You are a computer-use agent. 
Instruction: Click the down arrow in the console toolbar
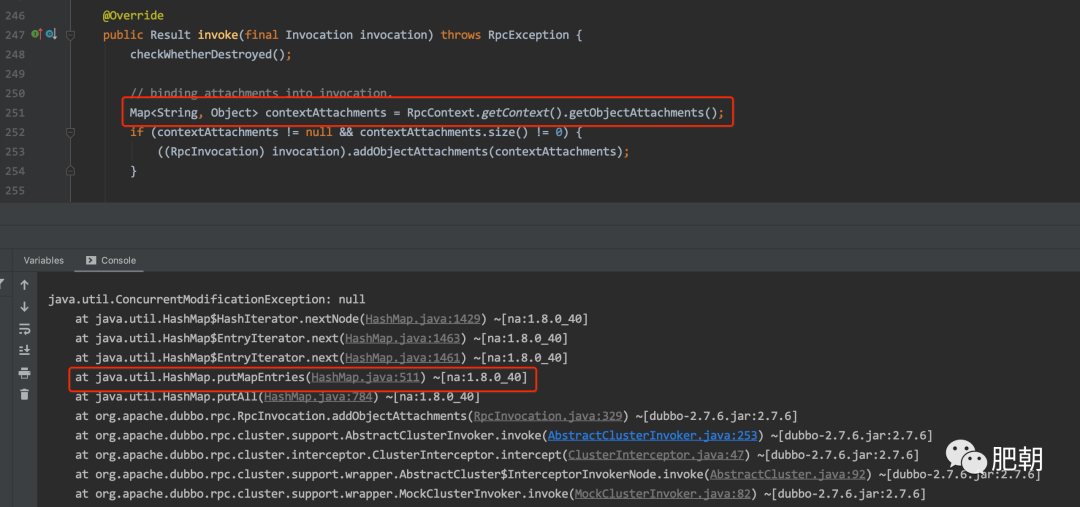pyautogui.click(x=25, y=307)
